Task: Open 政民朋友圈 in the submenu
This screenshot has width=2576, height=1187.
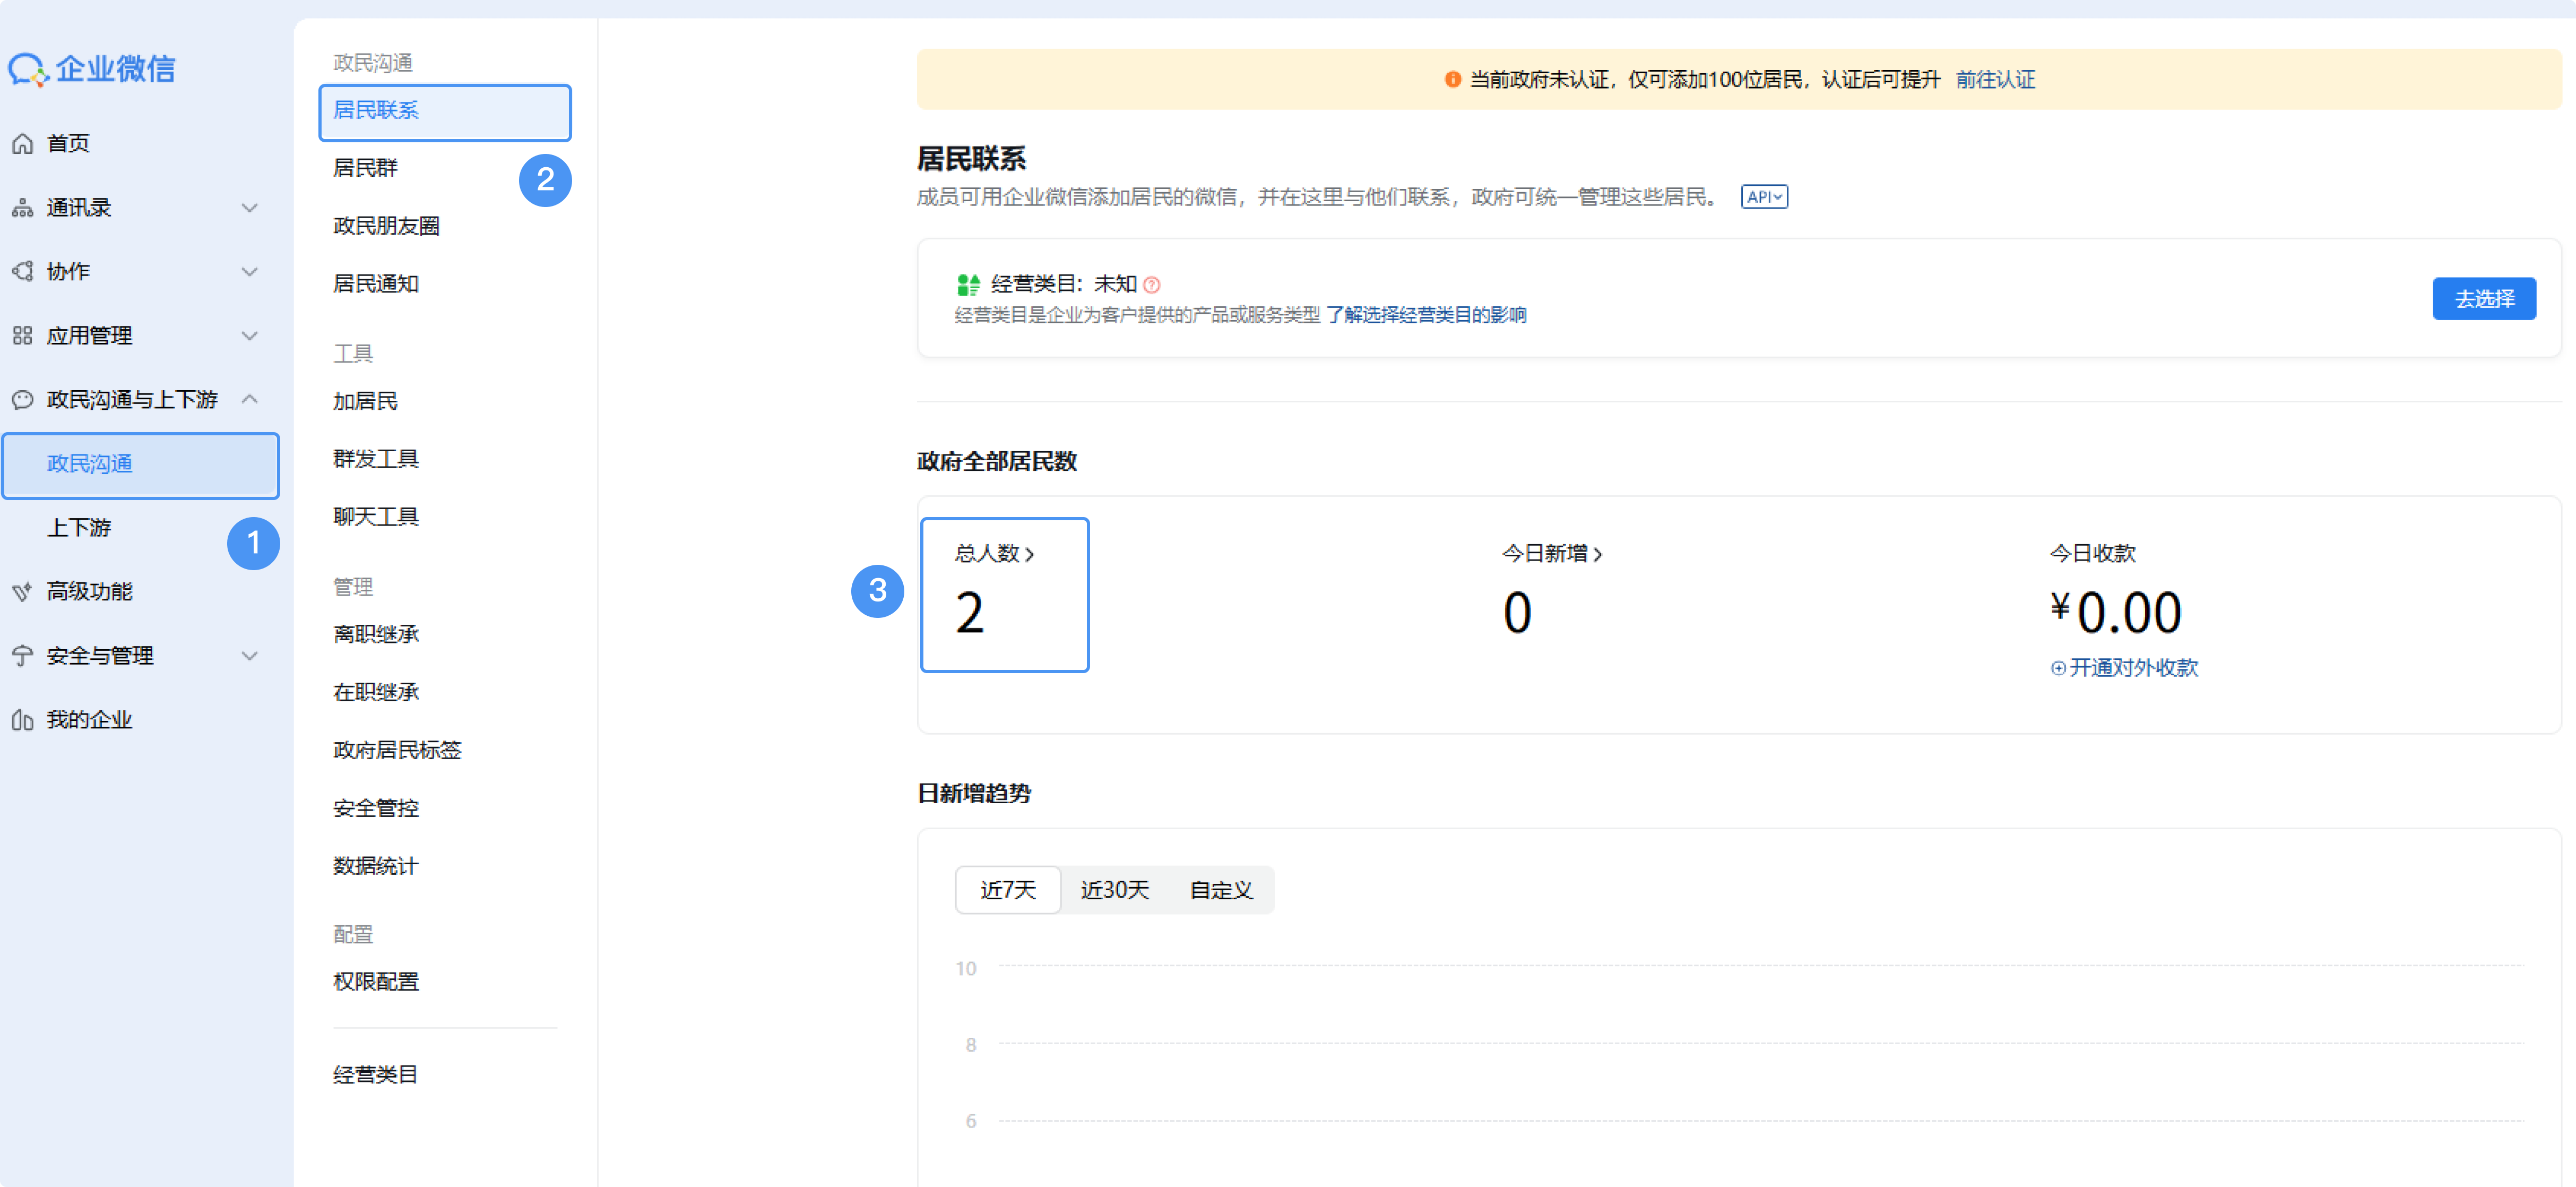Action: pyautogui.click(x=386, y=226)
